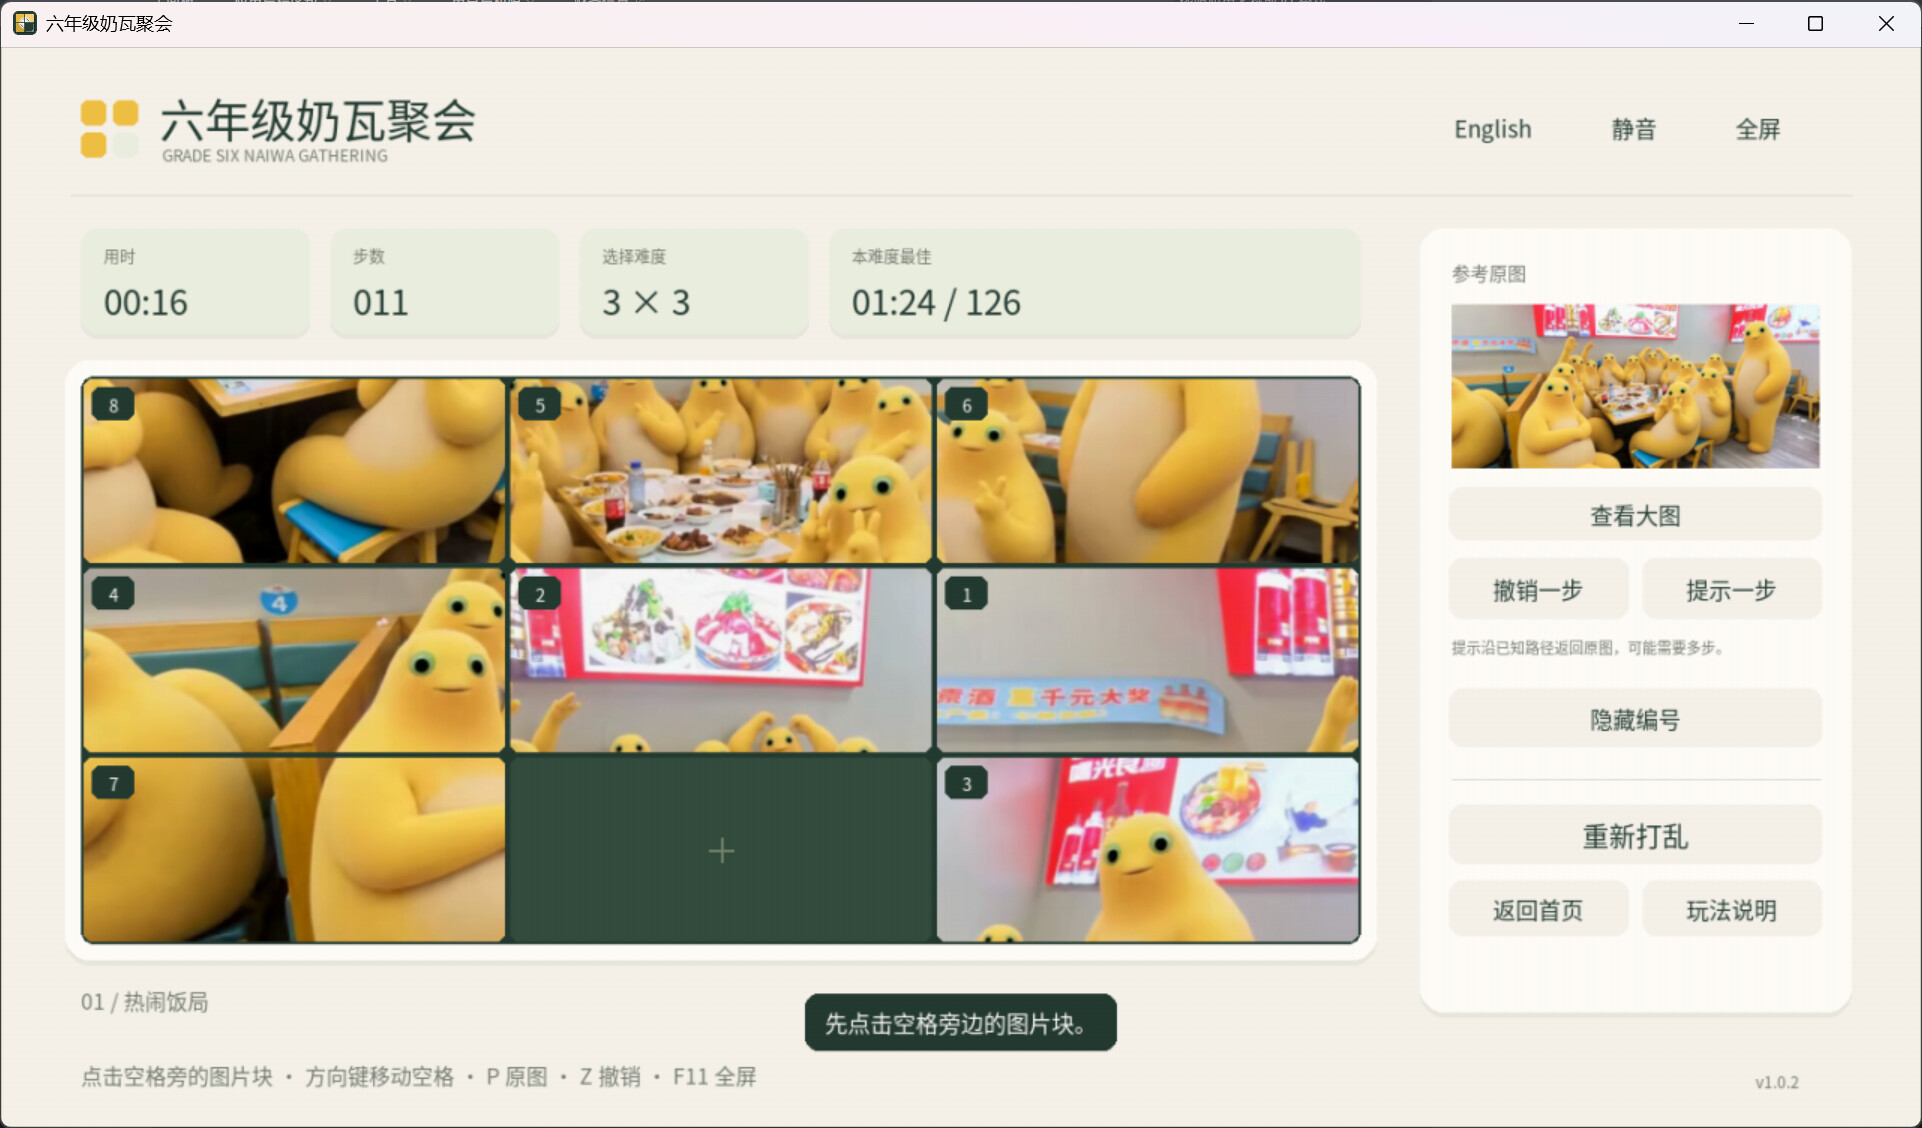Switch language to English

(x=1492, y=129)
